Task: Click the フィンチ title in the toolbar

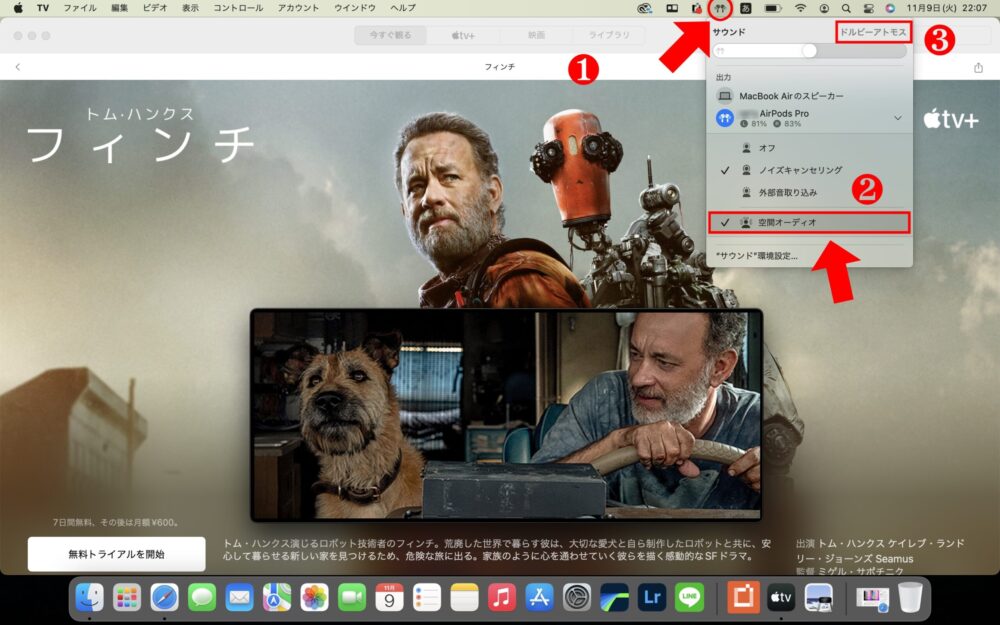Action: click(x=499, y=67)
